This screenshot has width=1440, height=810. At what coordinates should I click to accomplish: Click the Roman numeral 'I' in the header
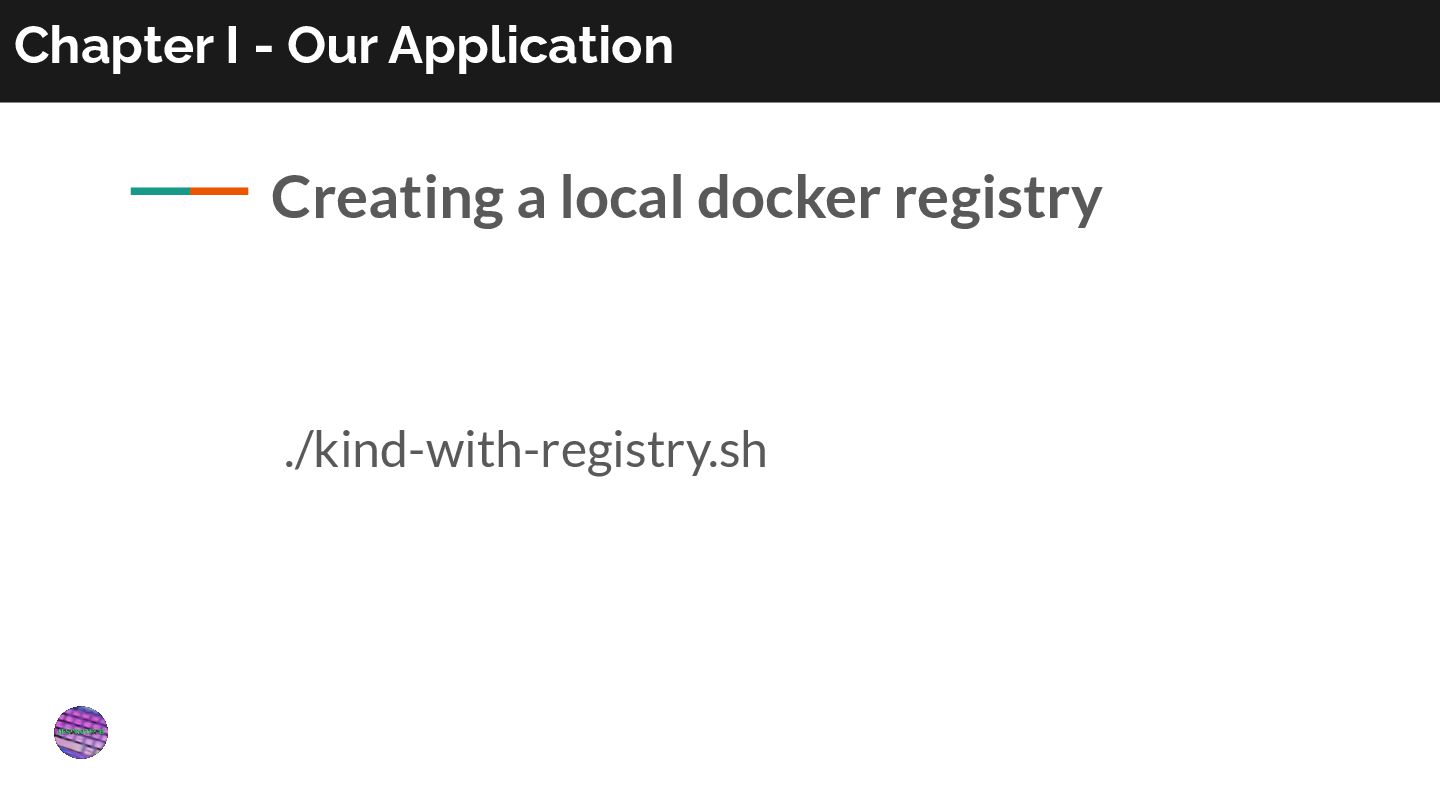(x=232, y=46)
